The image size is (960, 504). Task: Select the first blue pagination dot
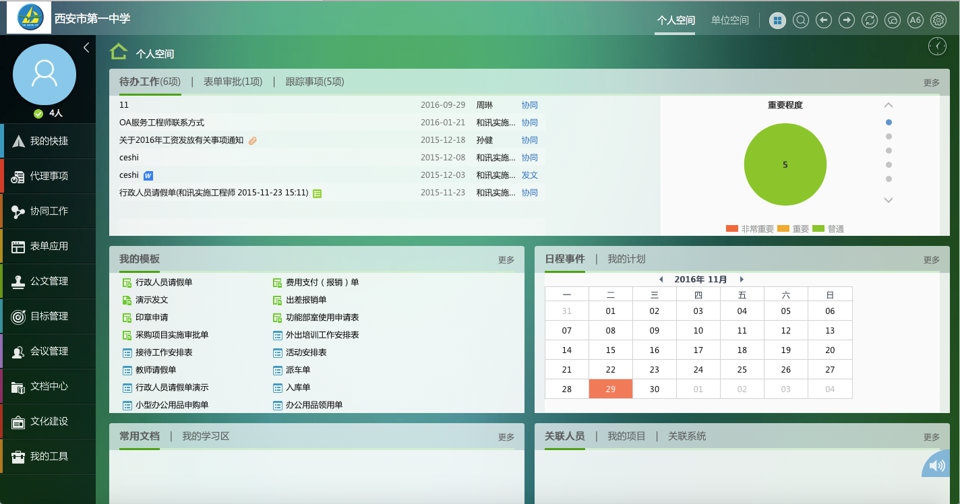point(888,122)
